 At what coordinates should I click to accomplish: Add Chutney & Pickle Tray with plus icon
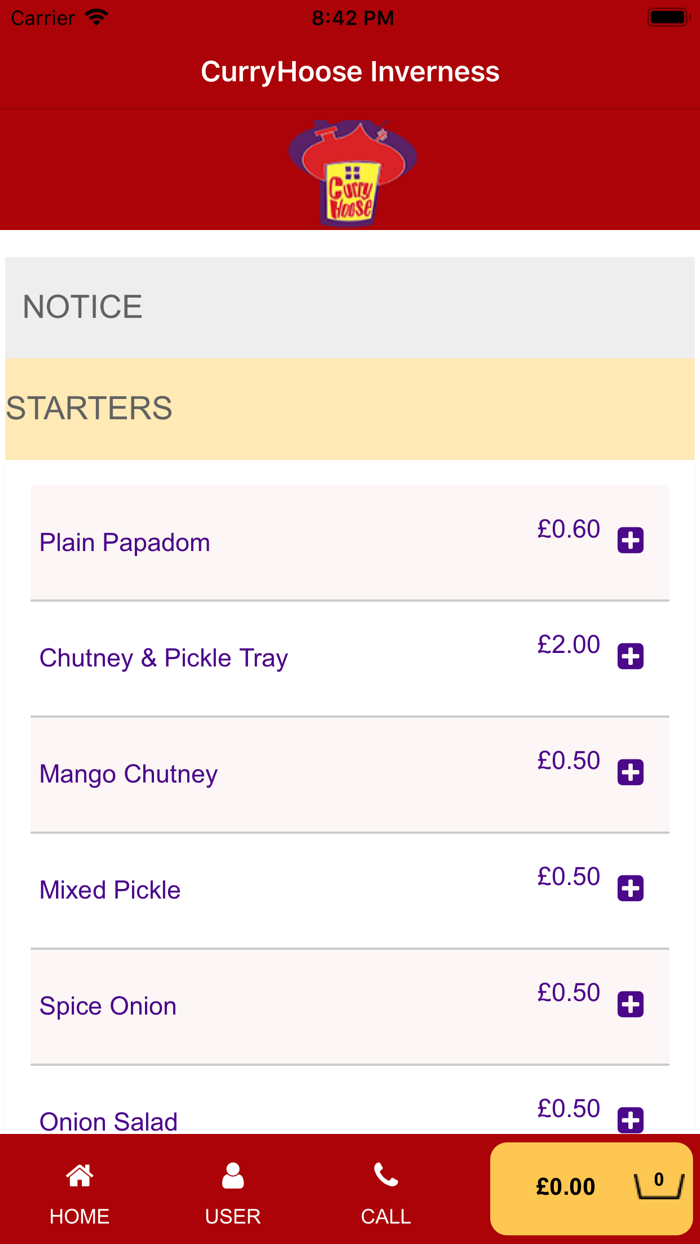(630, 657)
